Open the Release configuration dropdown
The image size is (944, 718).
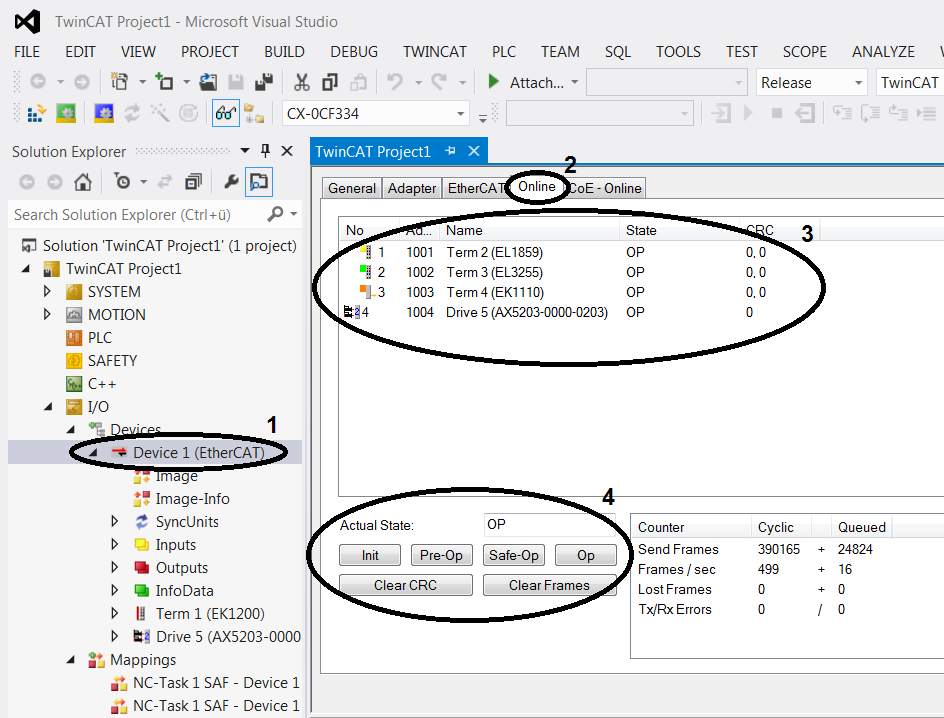(x=859, y=82)
